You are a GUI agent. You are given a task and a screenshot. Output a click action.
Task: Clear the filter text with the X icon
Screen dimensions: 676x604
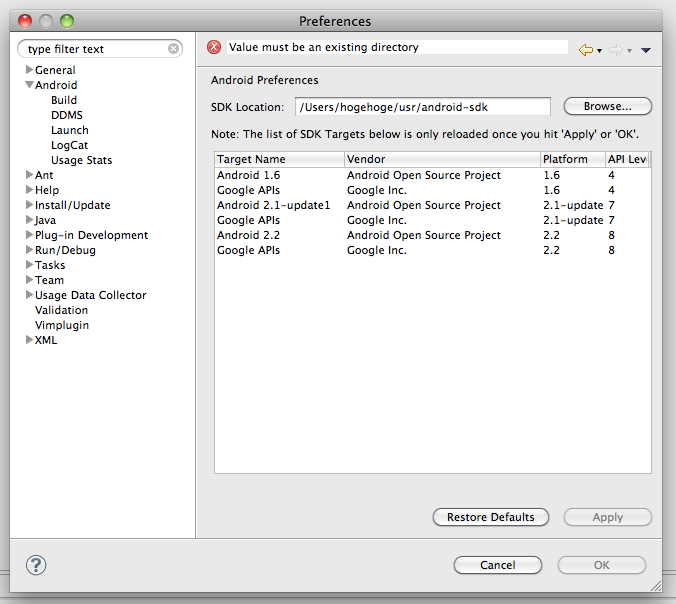pos(174,48)
